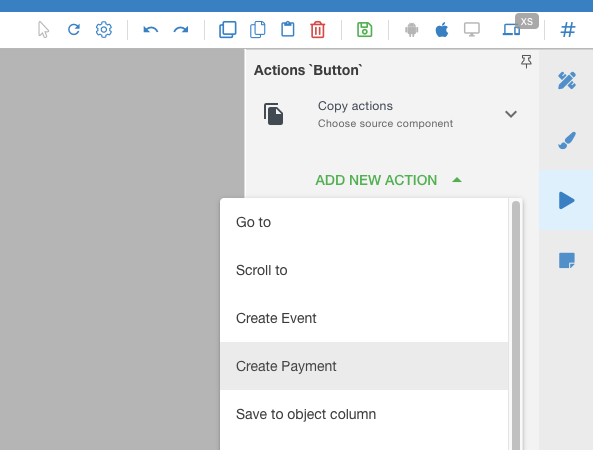Switch to Android preview
Viewport: 593px width, 450px height.
coord(411,29)
